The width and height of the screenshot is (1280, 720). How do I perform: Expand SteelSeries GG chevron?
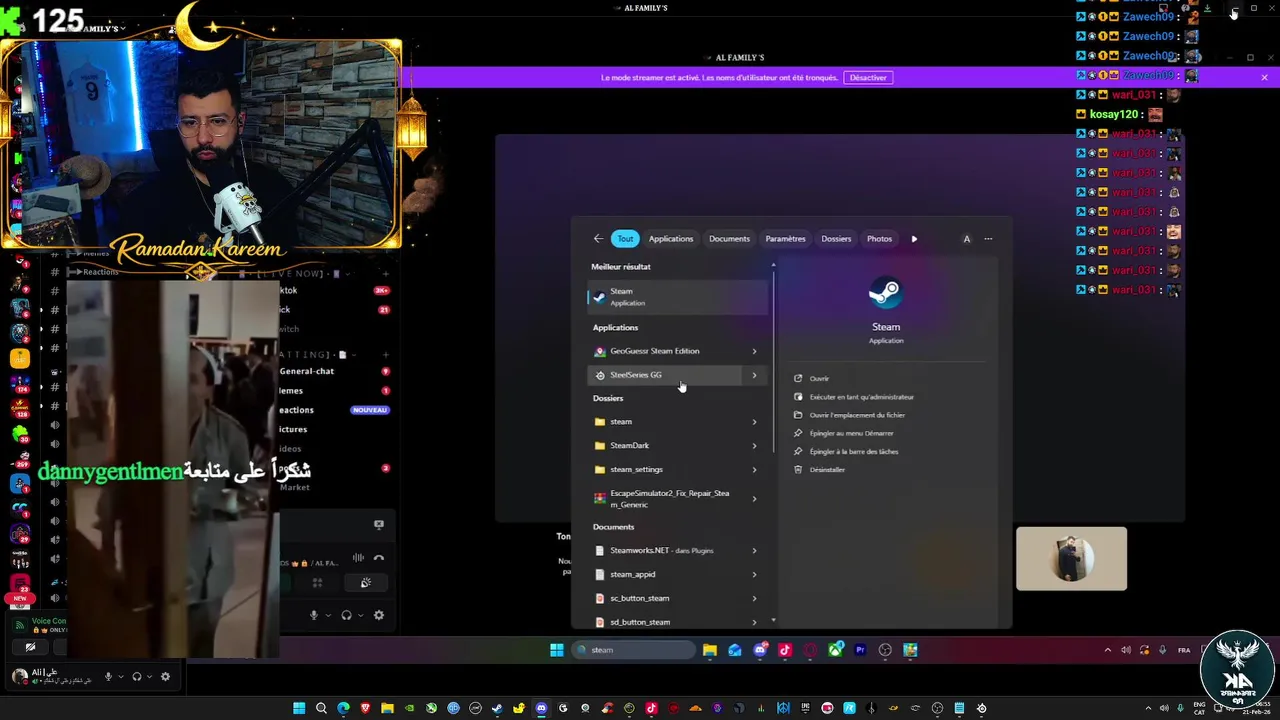754,375
